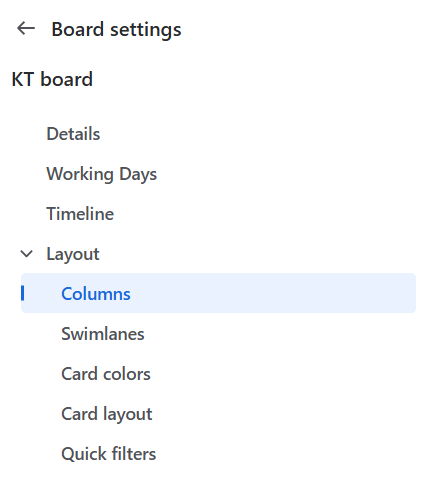
Task: Click the Board settings heading
Action: pos(116,29)
